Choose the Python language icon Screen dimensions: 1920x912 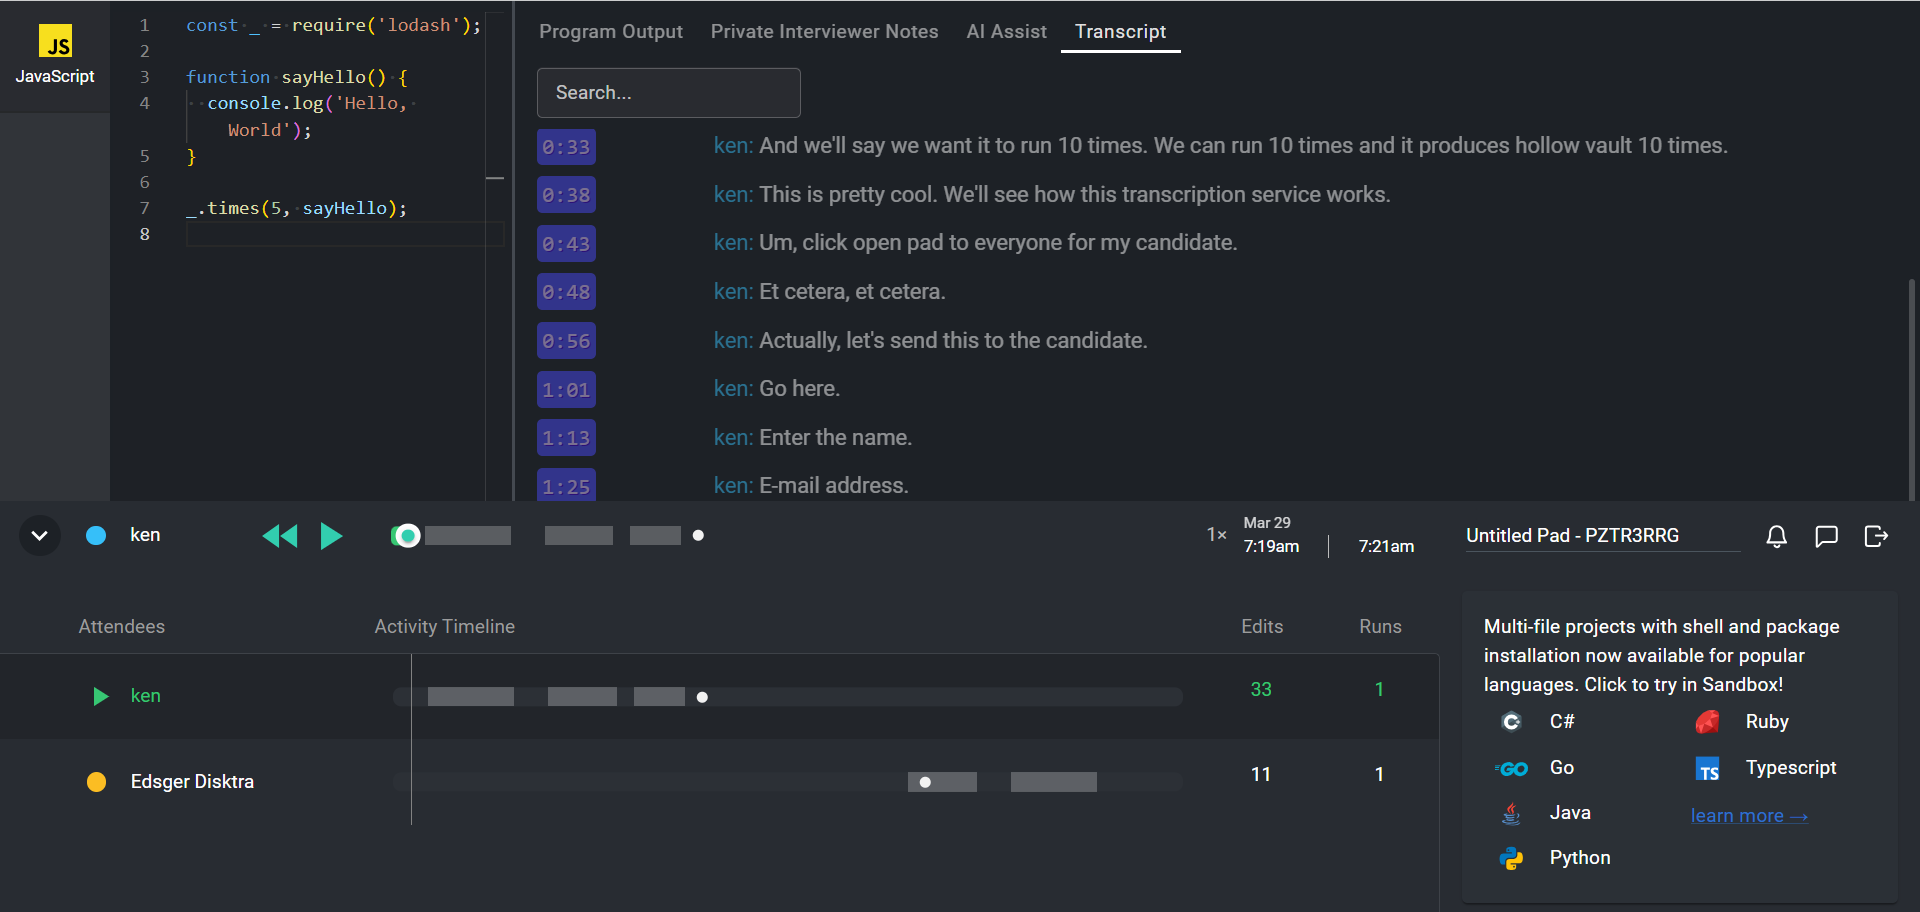coord(1511,858)
